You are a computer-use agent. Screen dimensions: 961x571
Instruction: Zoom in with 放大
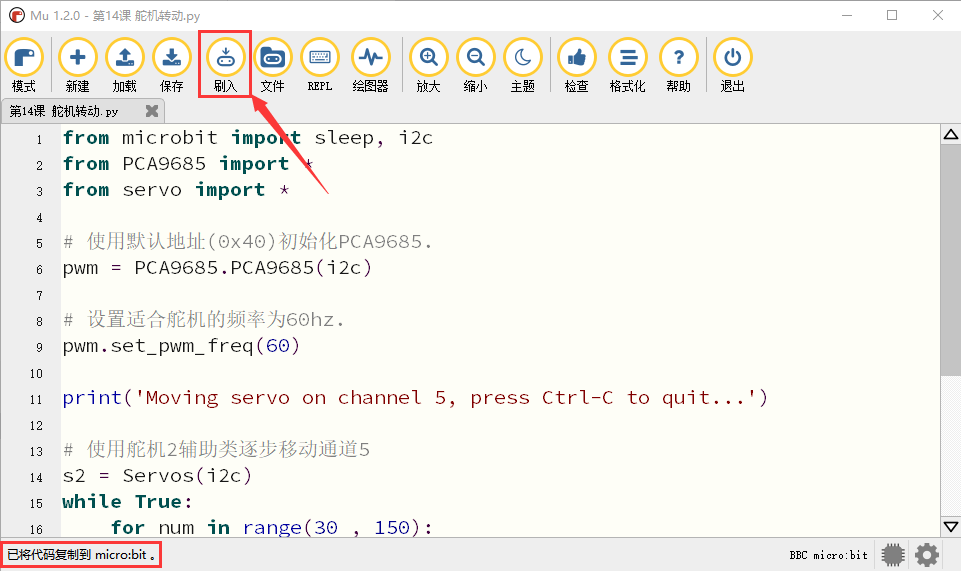coord(428,65)
